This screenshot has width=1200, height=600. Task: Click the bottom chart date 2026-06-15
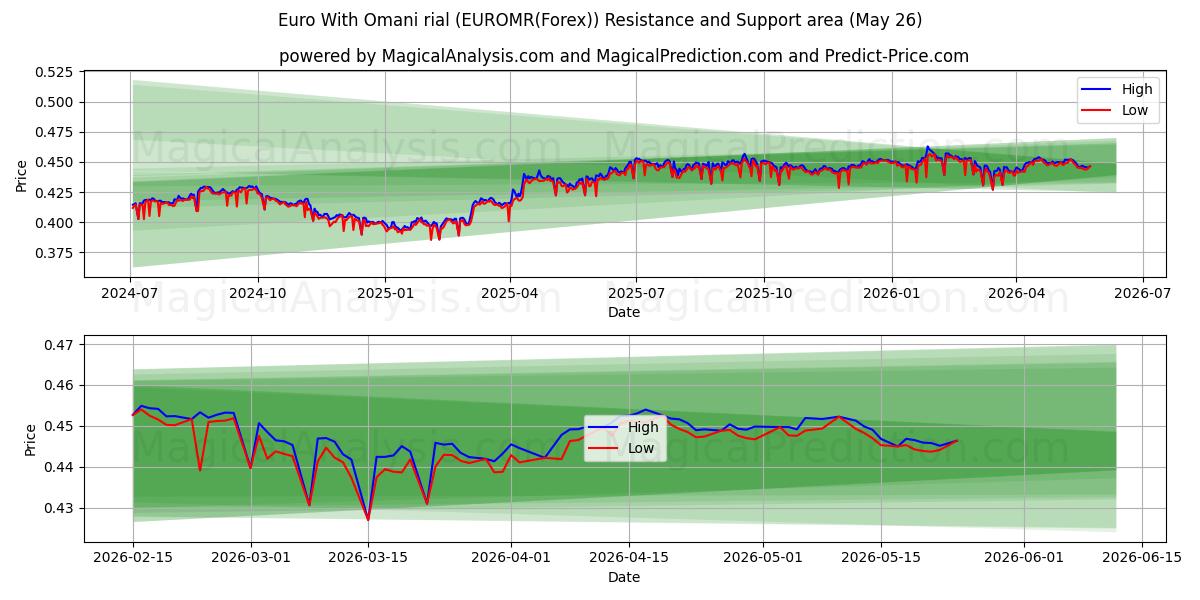click(x=1141, y=560)
